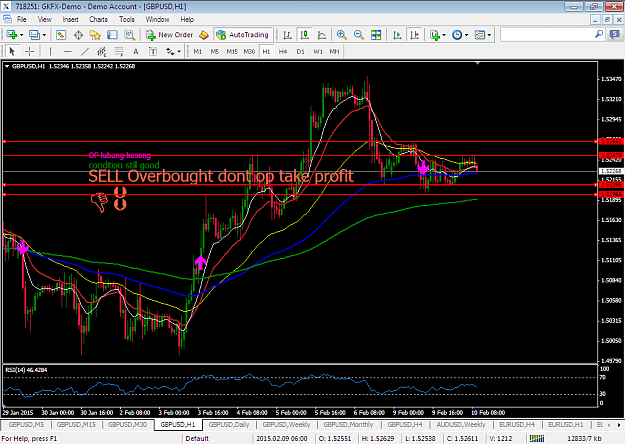This screenshot has height=444, width=625.
Task: Switch to Candlesticks chart view
Action: point(305,35)
